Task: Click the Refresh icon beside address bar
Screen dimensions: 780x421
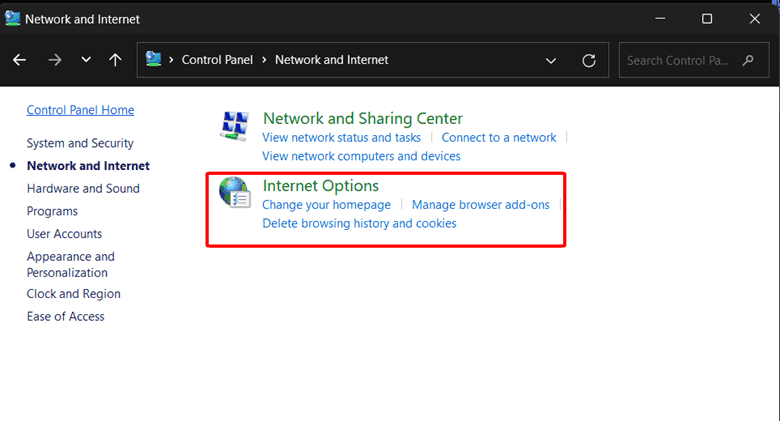Action: (x=589, y=61)
